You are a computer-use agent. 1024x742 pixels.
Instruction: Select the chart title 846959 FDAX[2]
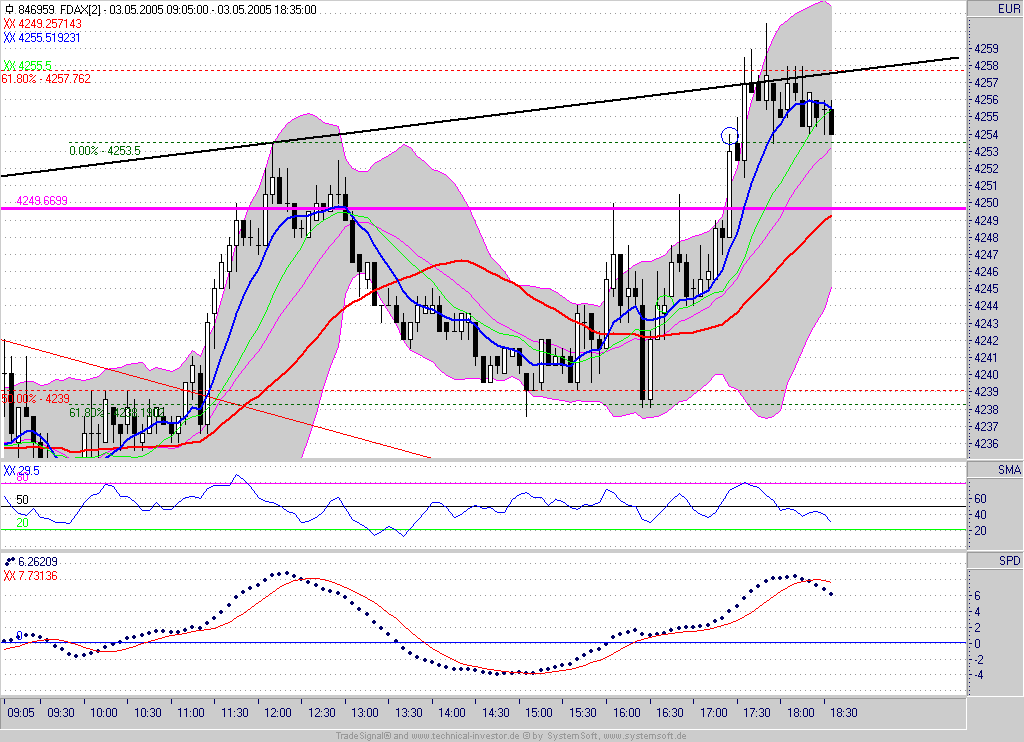(59, 10)
